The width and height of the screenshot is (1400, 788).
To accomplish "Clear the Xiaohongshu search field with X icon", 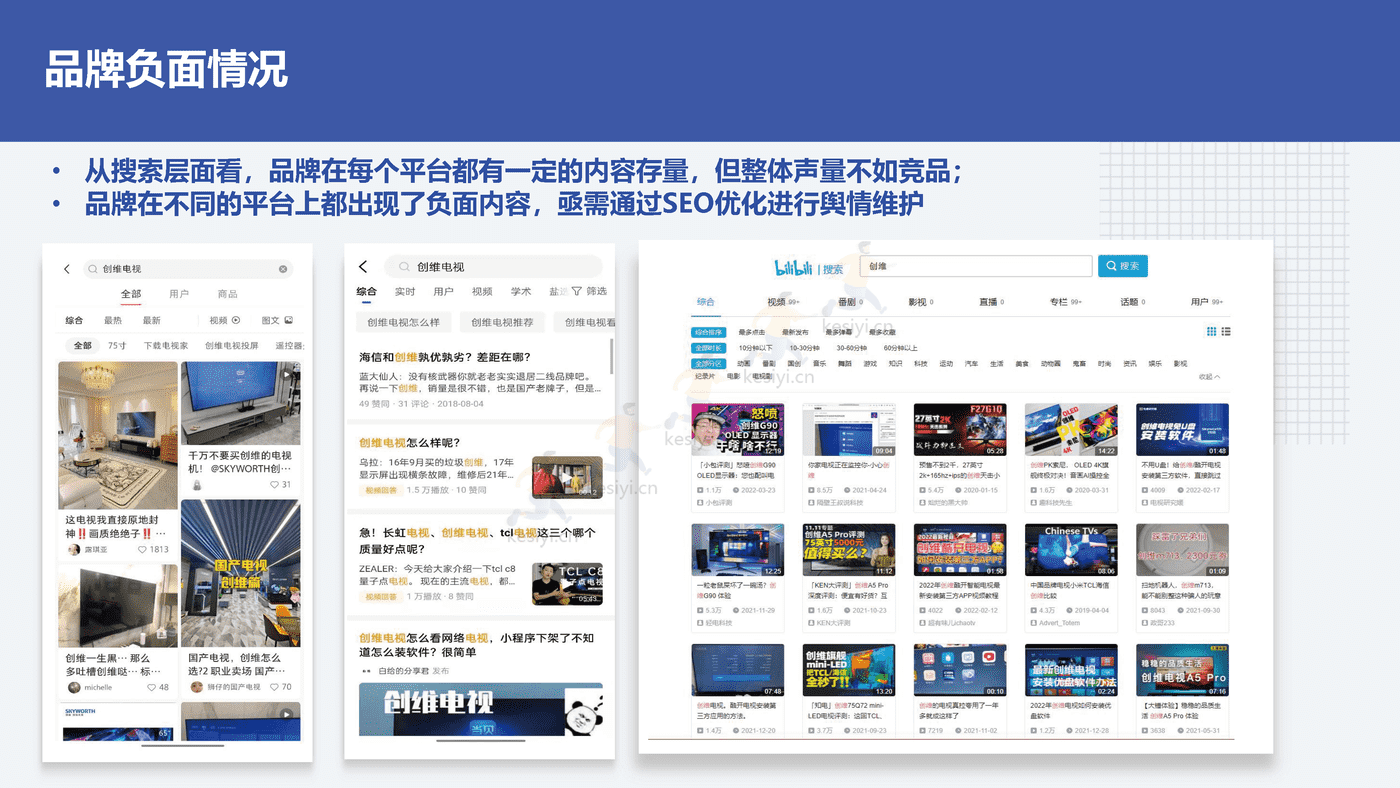I will tap(283, 269).
